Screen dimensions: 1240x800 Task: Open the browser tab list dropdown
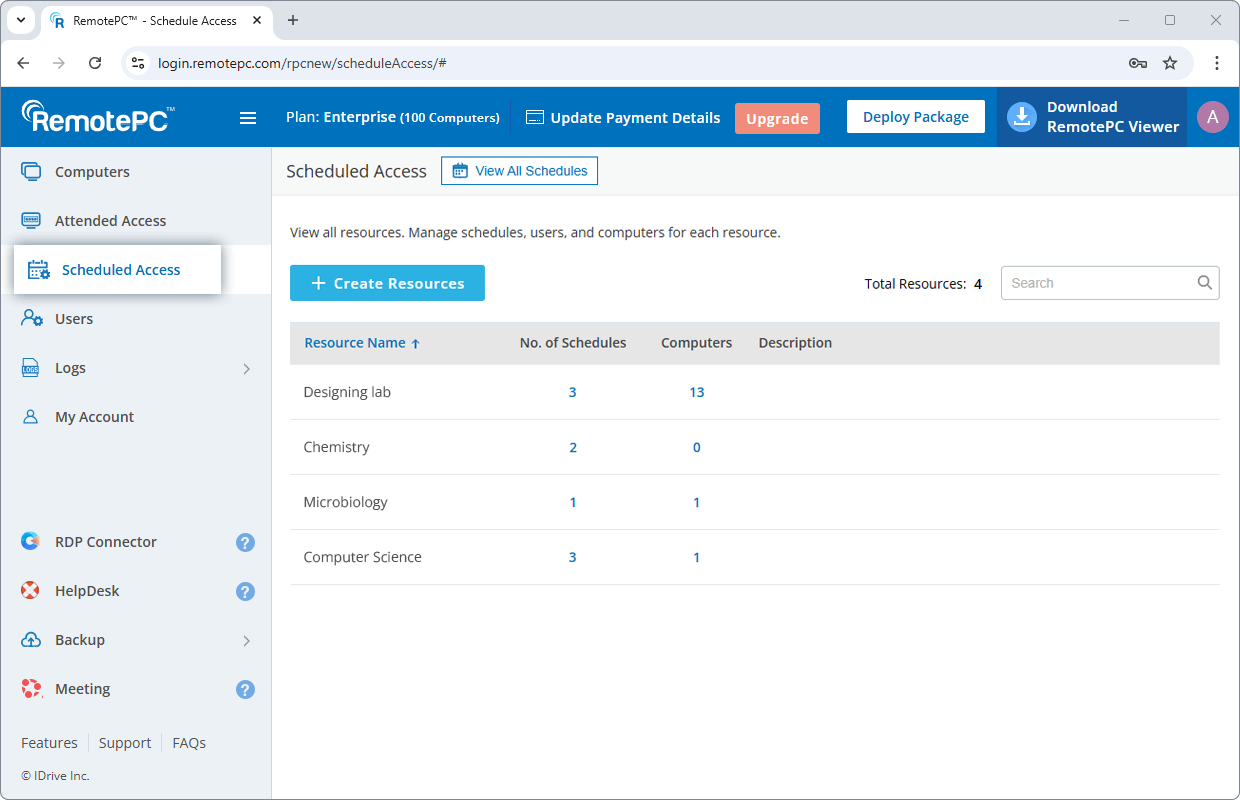pos(20,20)
